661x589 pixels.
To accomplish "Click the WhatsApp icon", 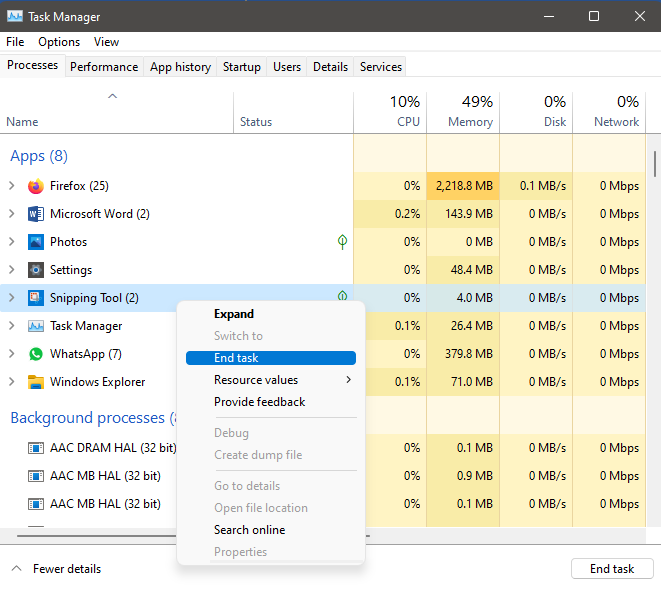I will coord(36,354).
